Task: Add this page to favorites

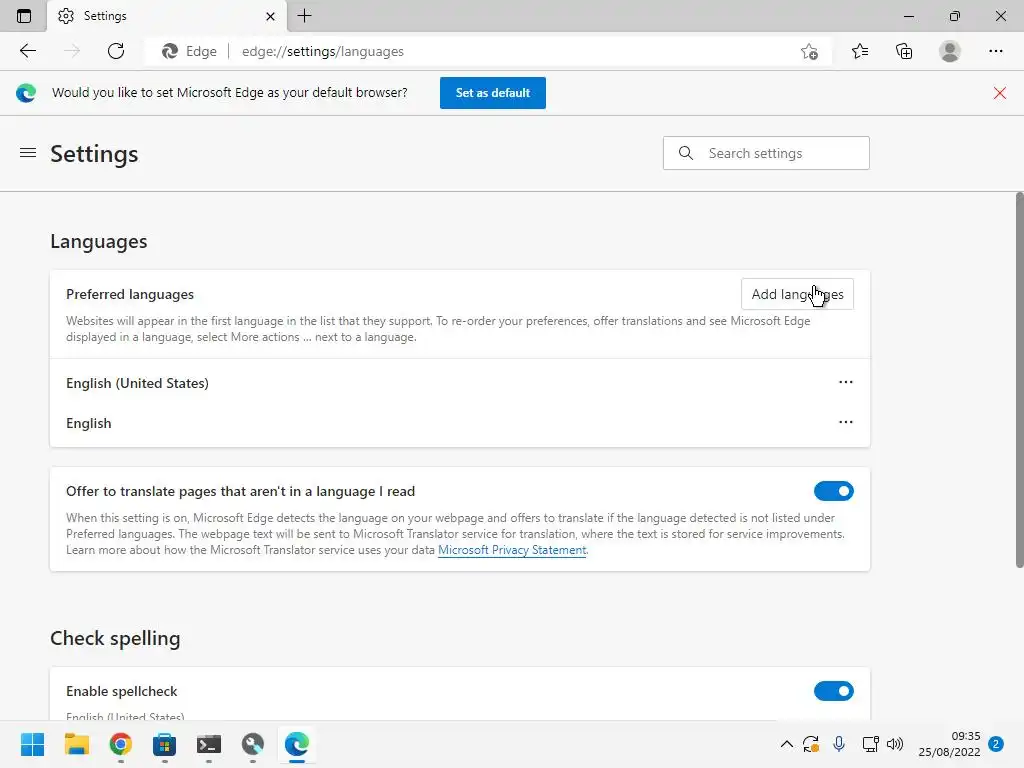Action: [x=809, y=51]
